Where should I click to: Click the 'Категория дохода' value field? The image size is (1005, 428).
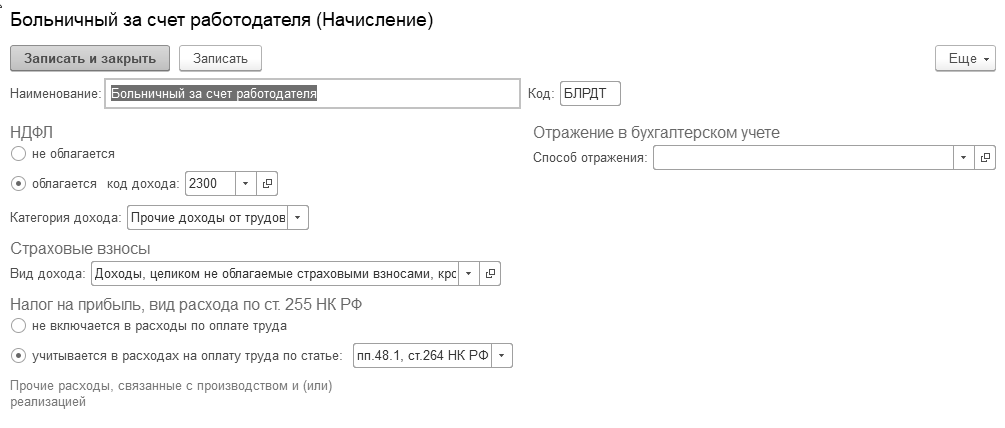207,217
